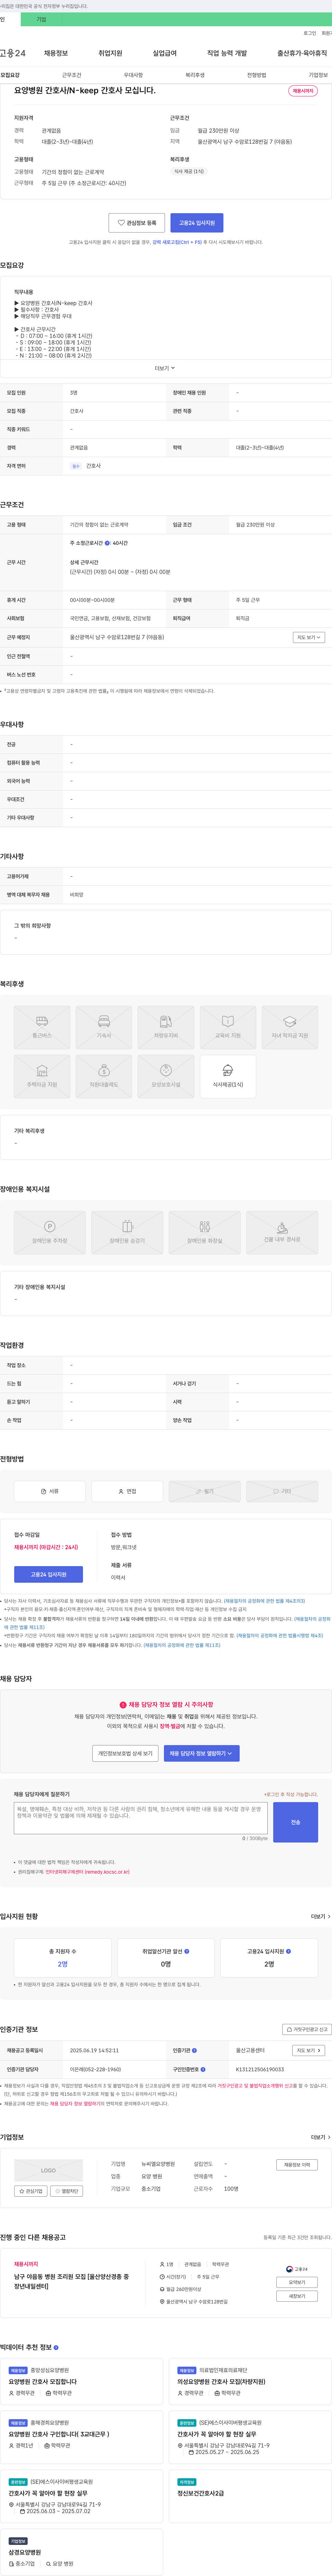Open 개인정보보호법 상세 보기
Screen dimensions: 332x2576
coord(125,1753)
